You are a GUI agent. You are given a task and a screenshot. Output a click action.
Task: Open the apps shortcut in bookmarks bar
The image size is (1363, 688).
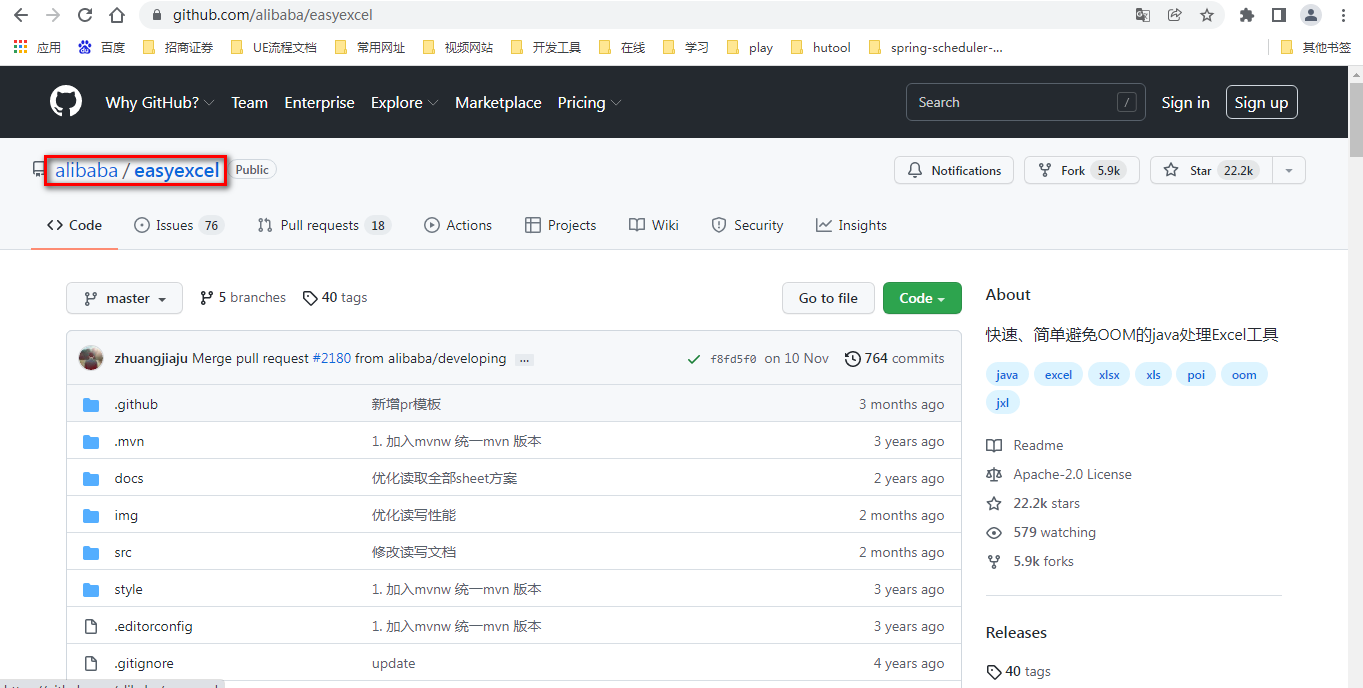coord(37,47)
